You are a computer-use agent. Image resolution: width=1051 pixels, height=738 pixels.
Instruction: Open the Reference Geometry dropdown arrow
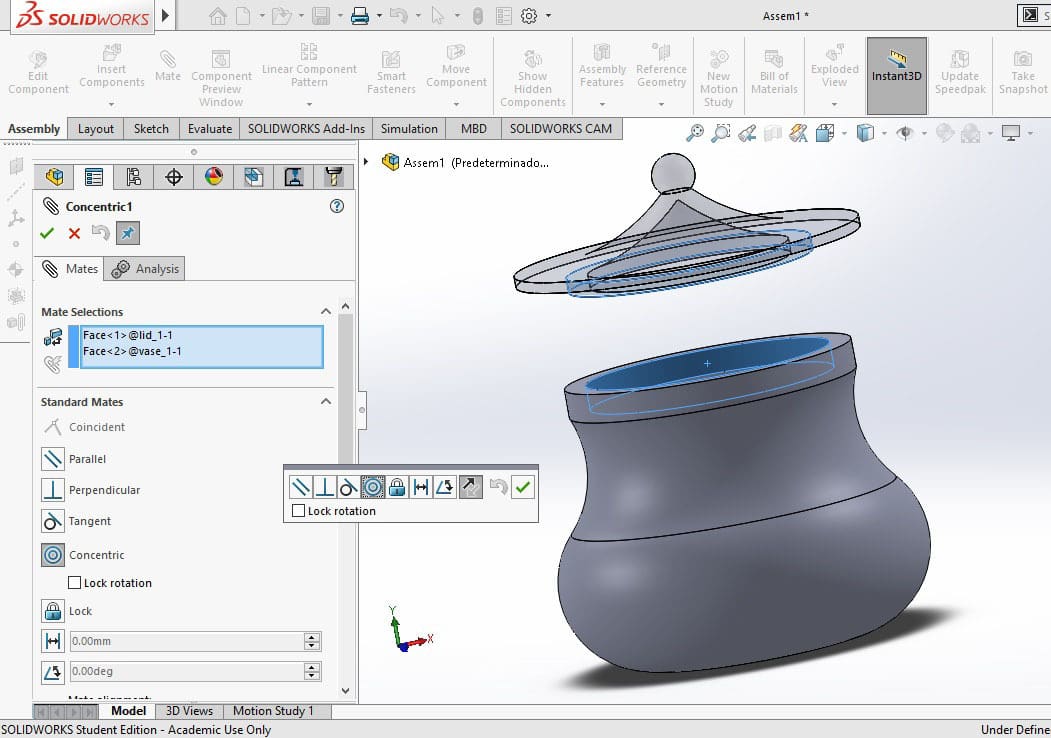click(661, 104)
